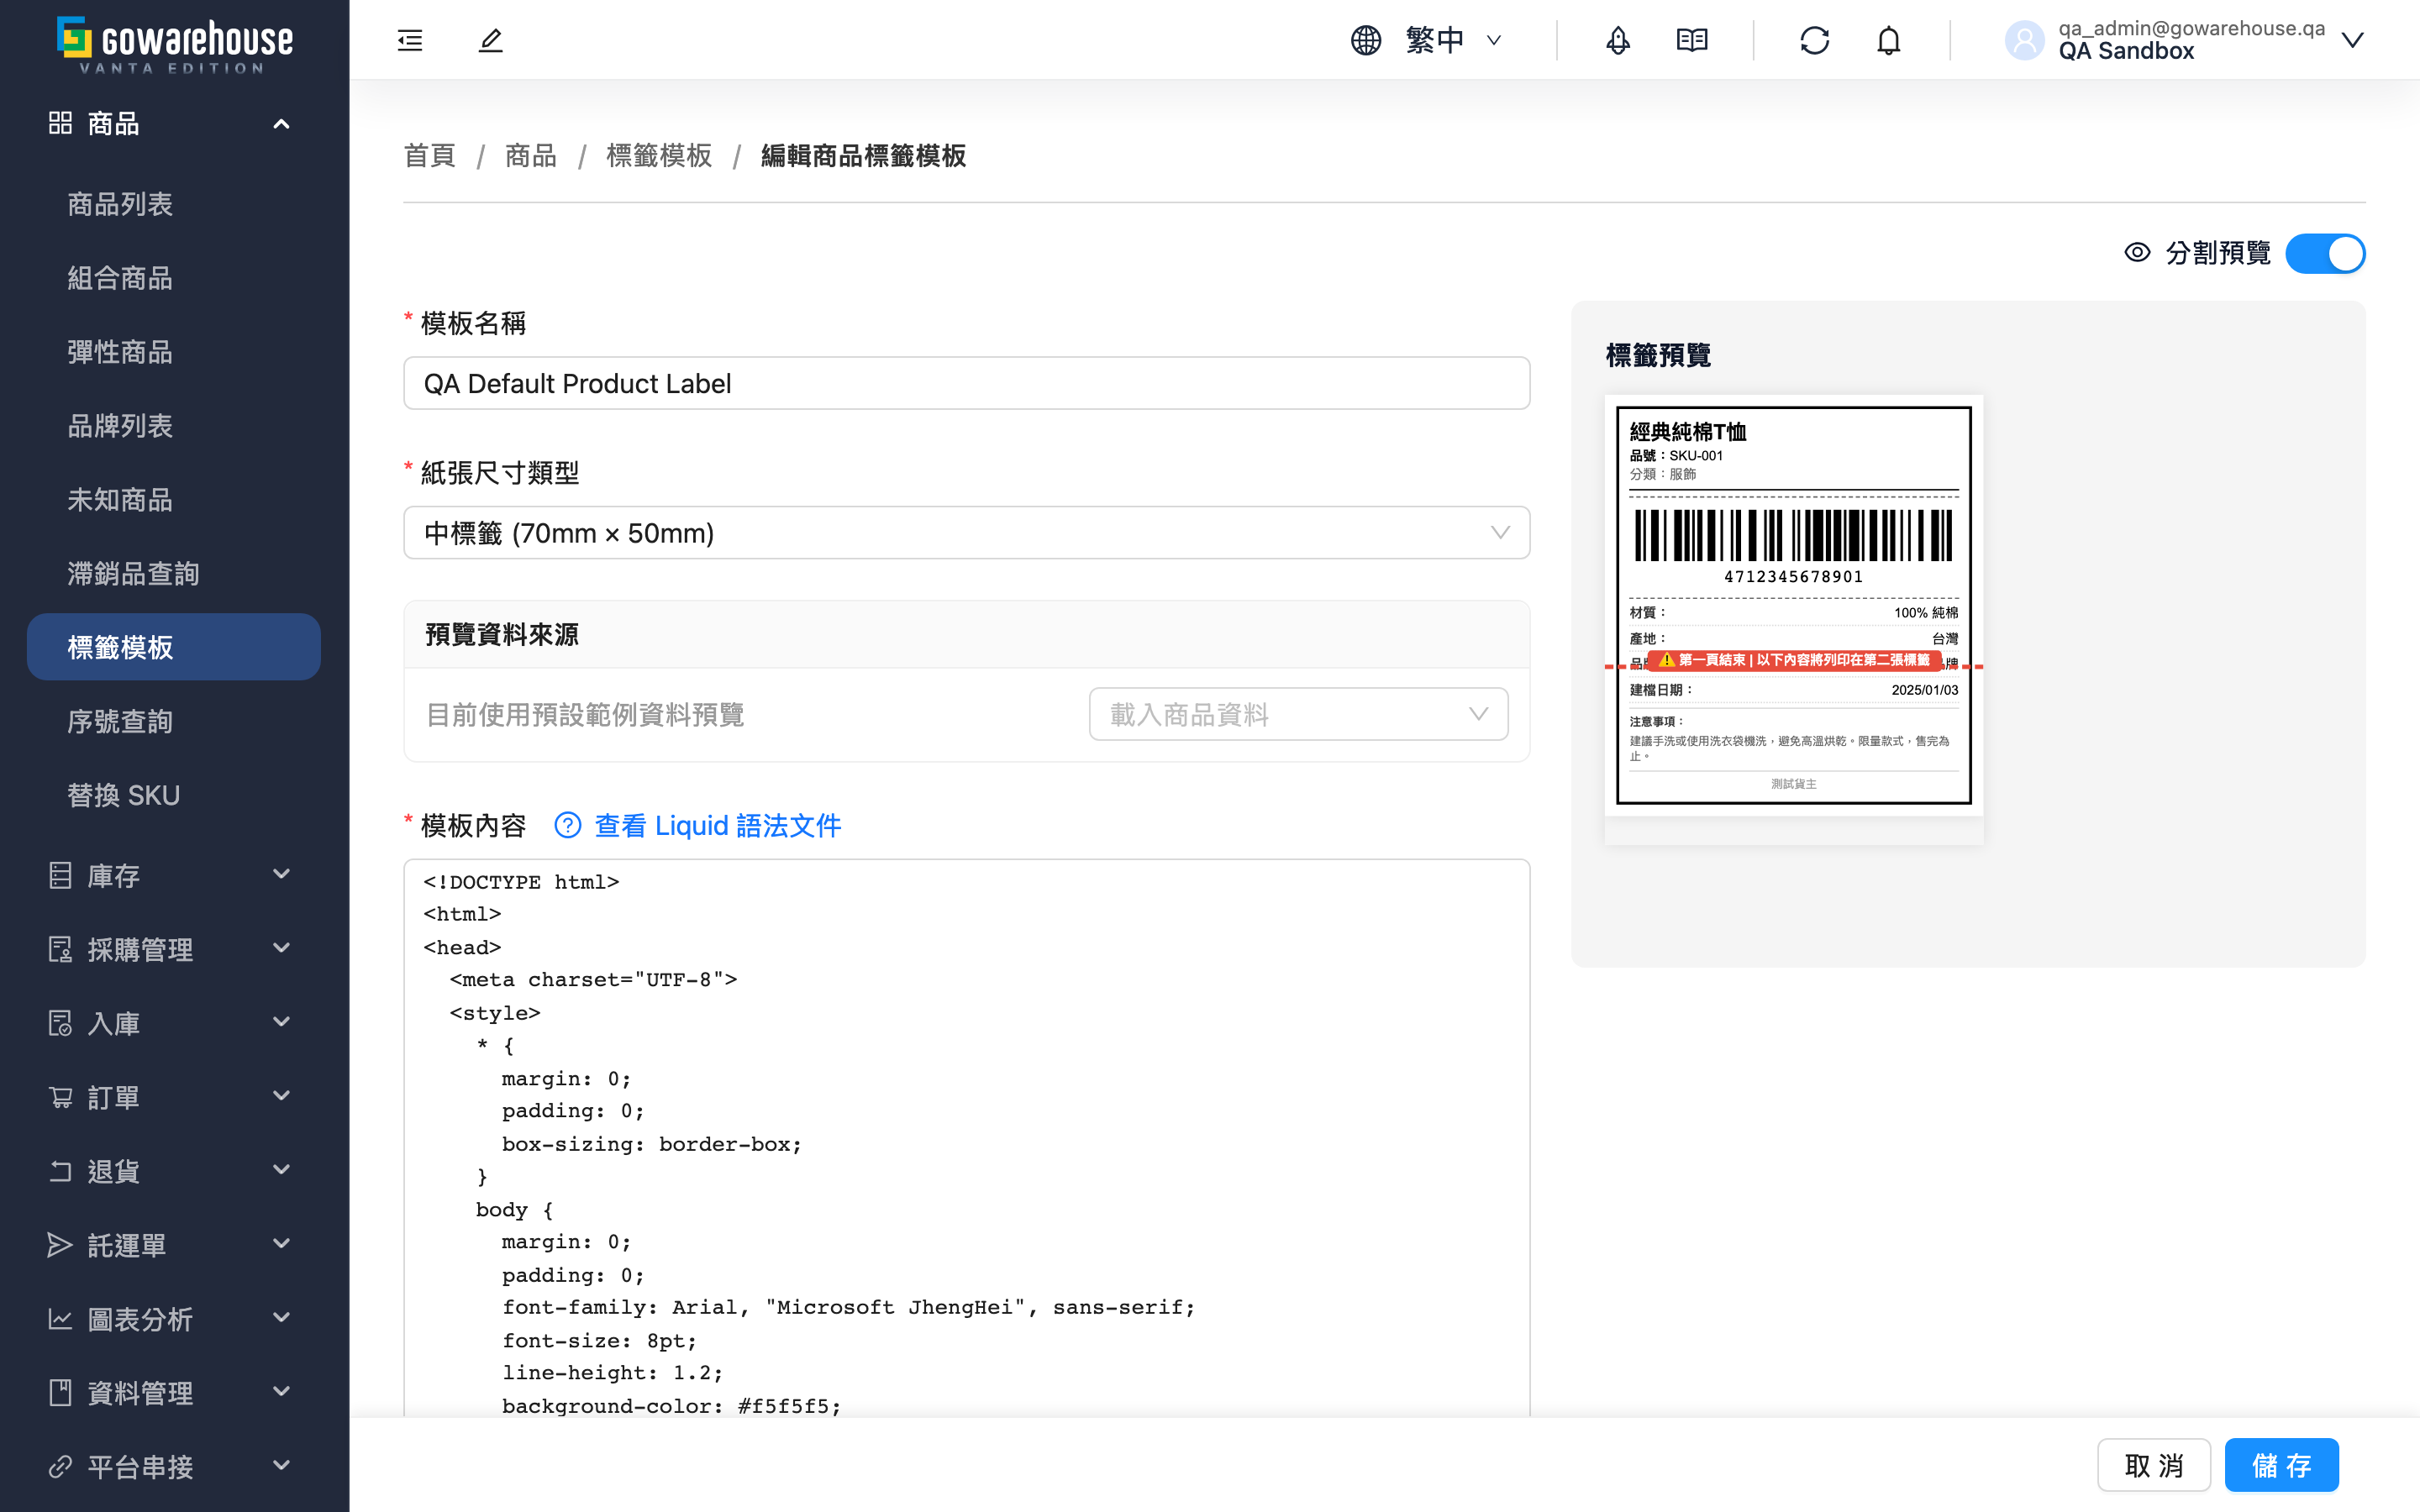Click the 入庫 inbound icon
The image size is (2420, 1512).
coord(60,1023)
